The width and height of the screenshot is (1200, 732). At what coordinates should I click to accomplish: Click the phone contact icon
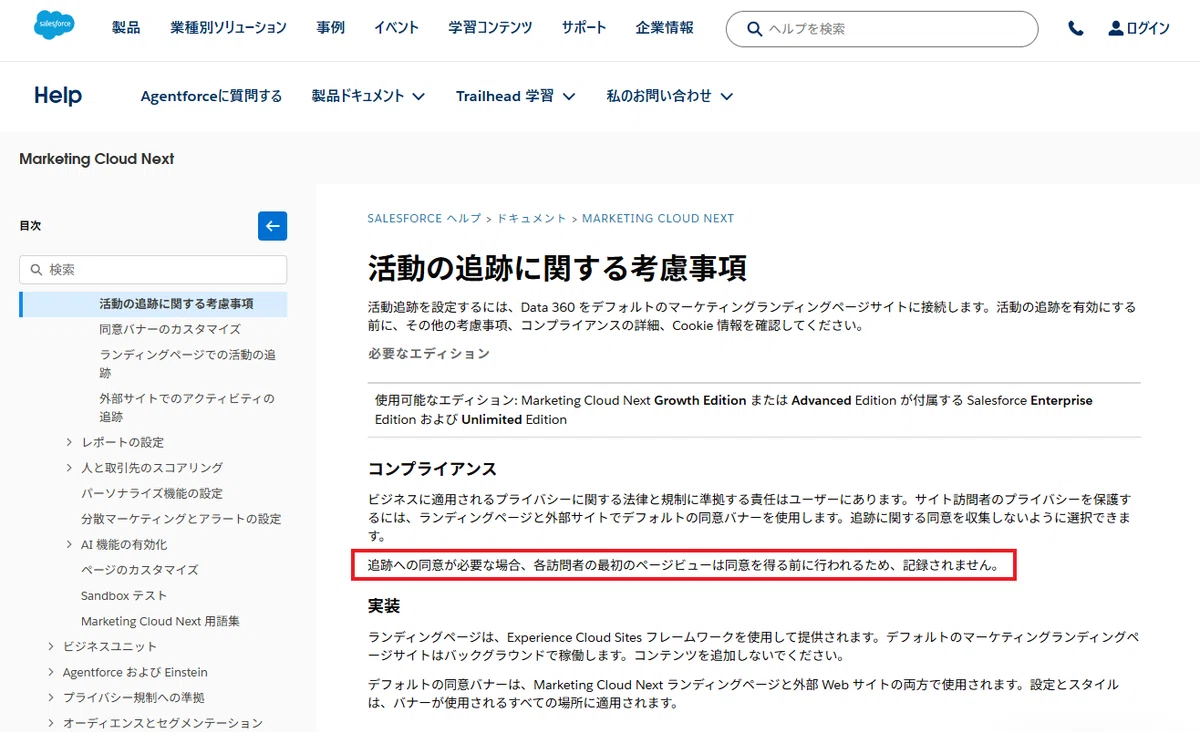click(1076, 29)
